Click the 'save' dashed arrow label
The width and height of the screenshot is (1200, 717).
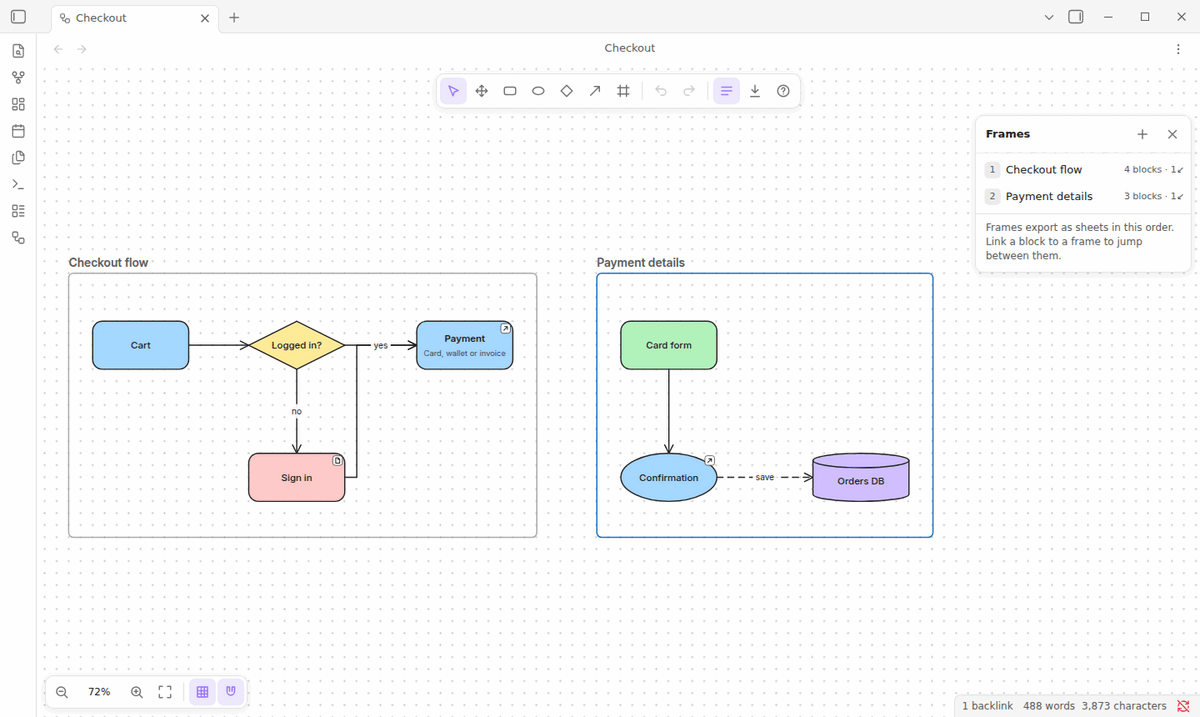(x=765, y=477)
